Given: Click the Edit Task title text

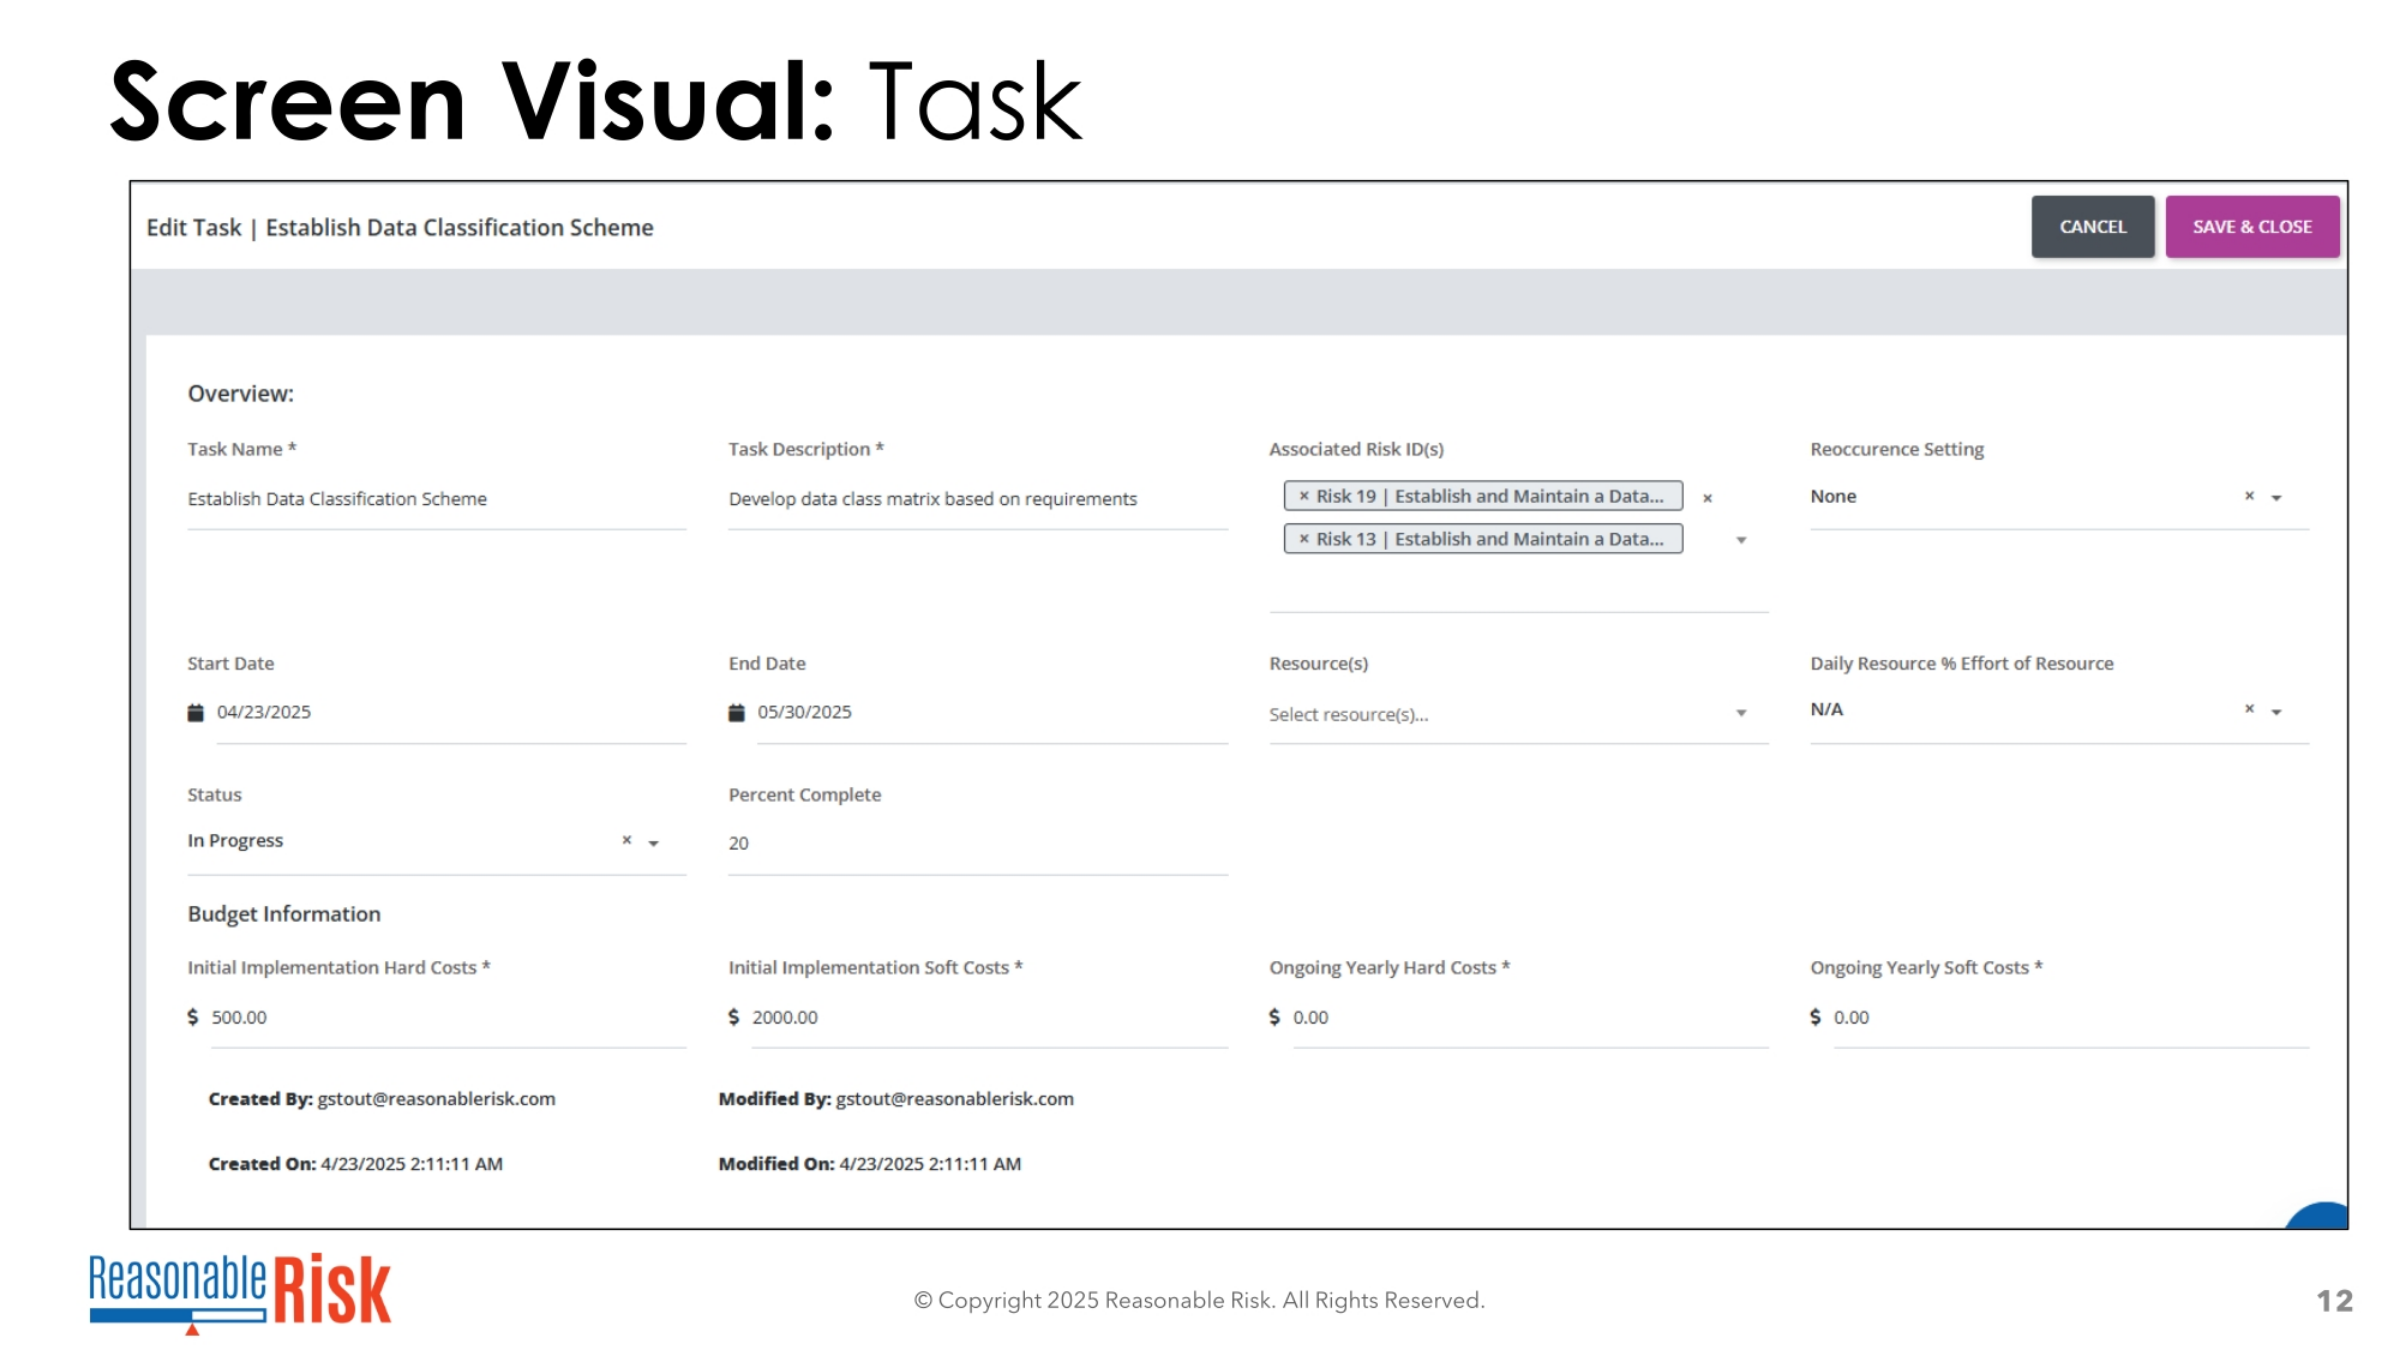Looking at the screenshot, I should point(400,228).
